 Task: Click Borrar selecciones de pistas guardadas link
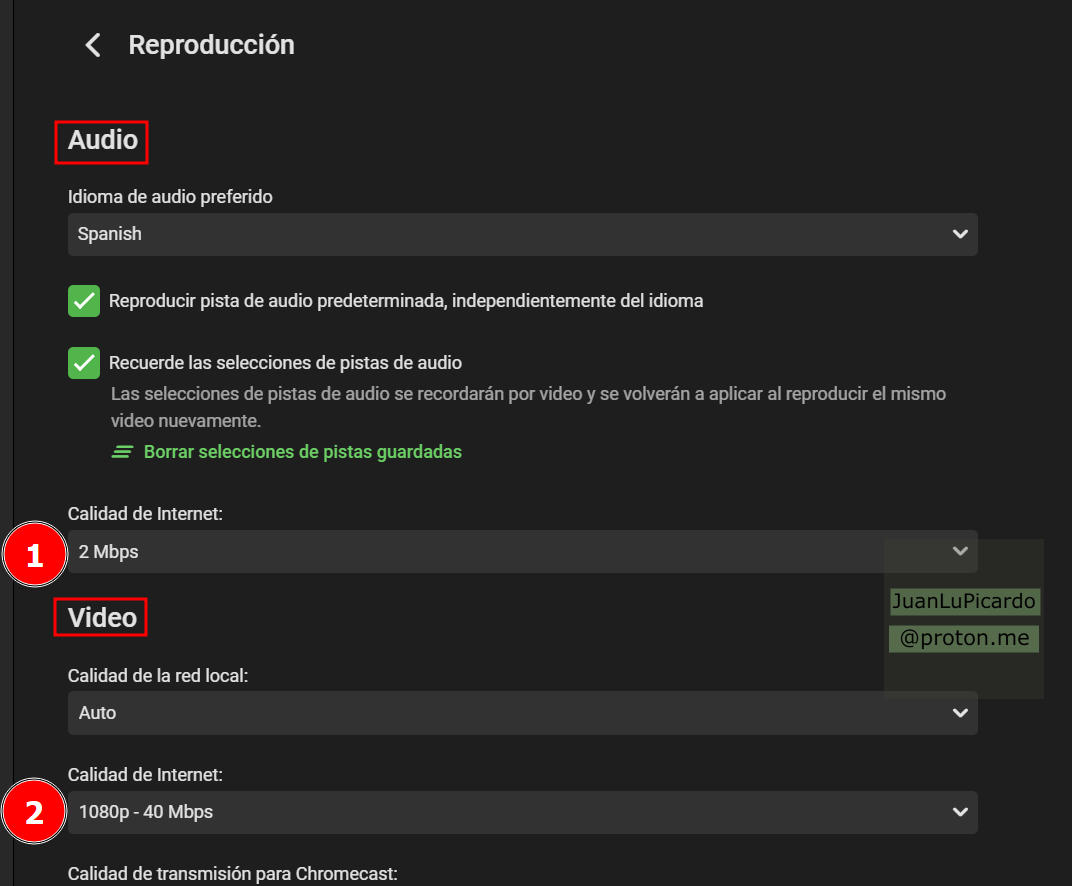click(302, 452)
